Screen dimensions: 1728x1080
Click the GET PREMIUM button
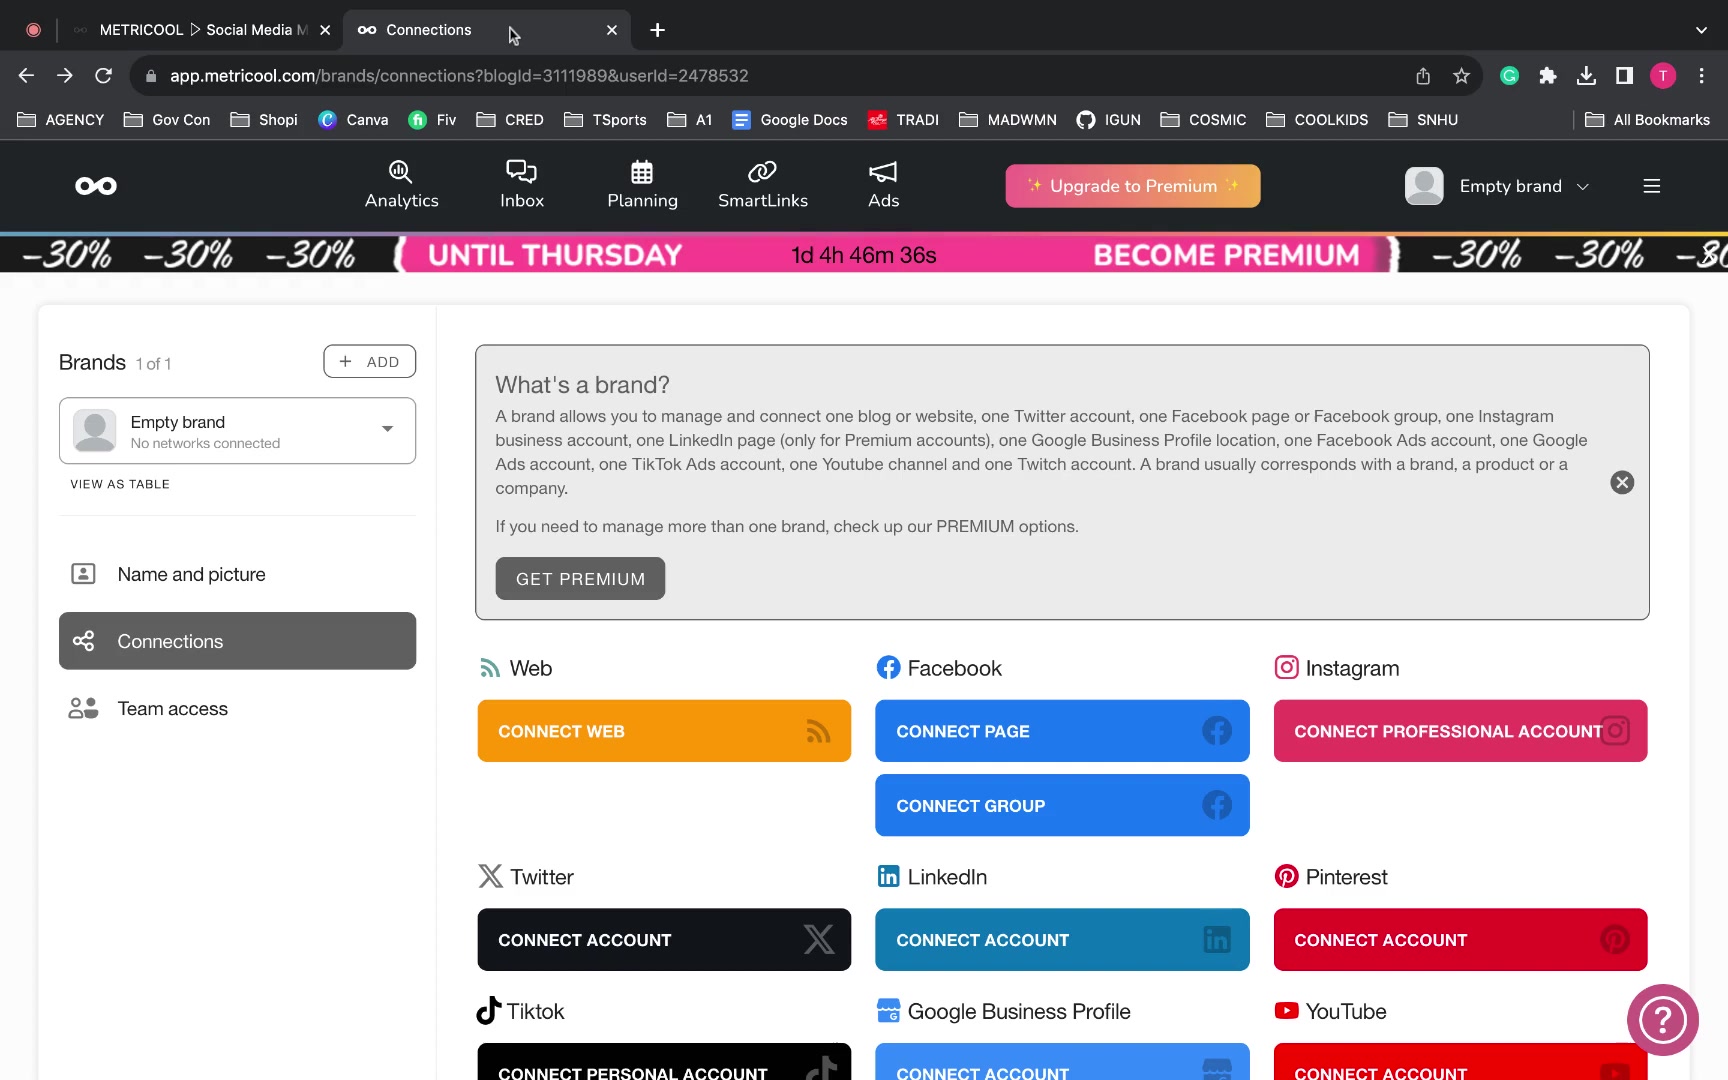(x=580, y=579)
